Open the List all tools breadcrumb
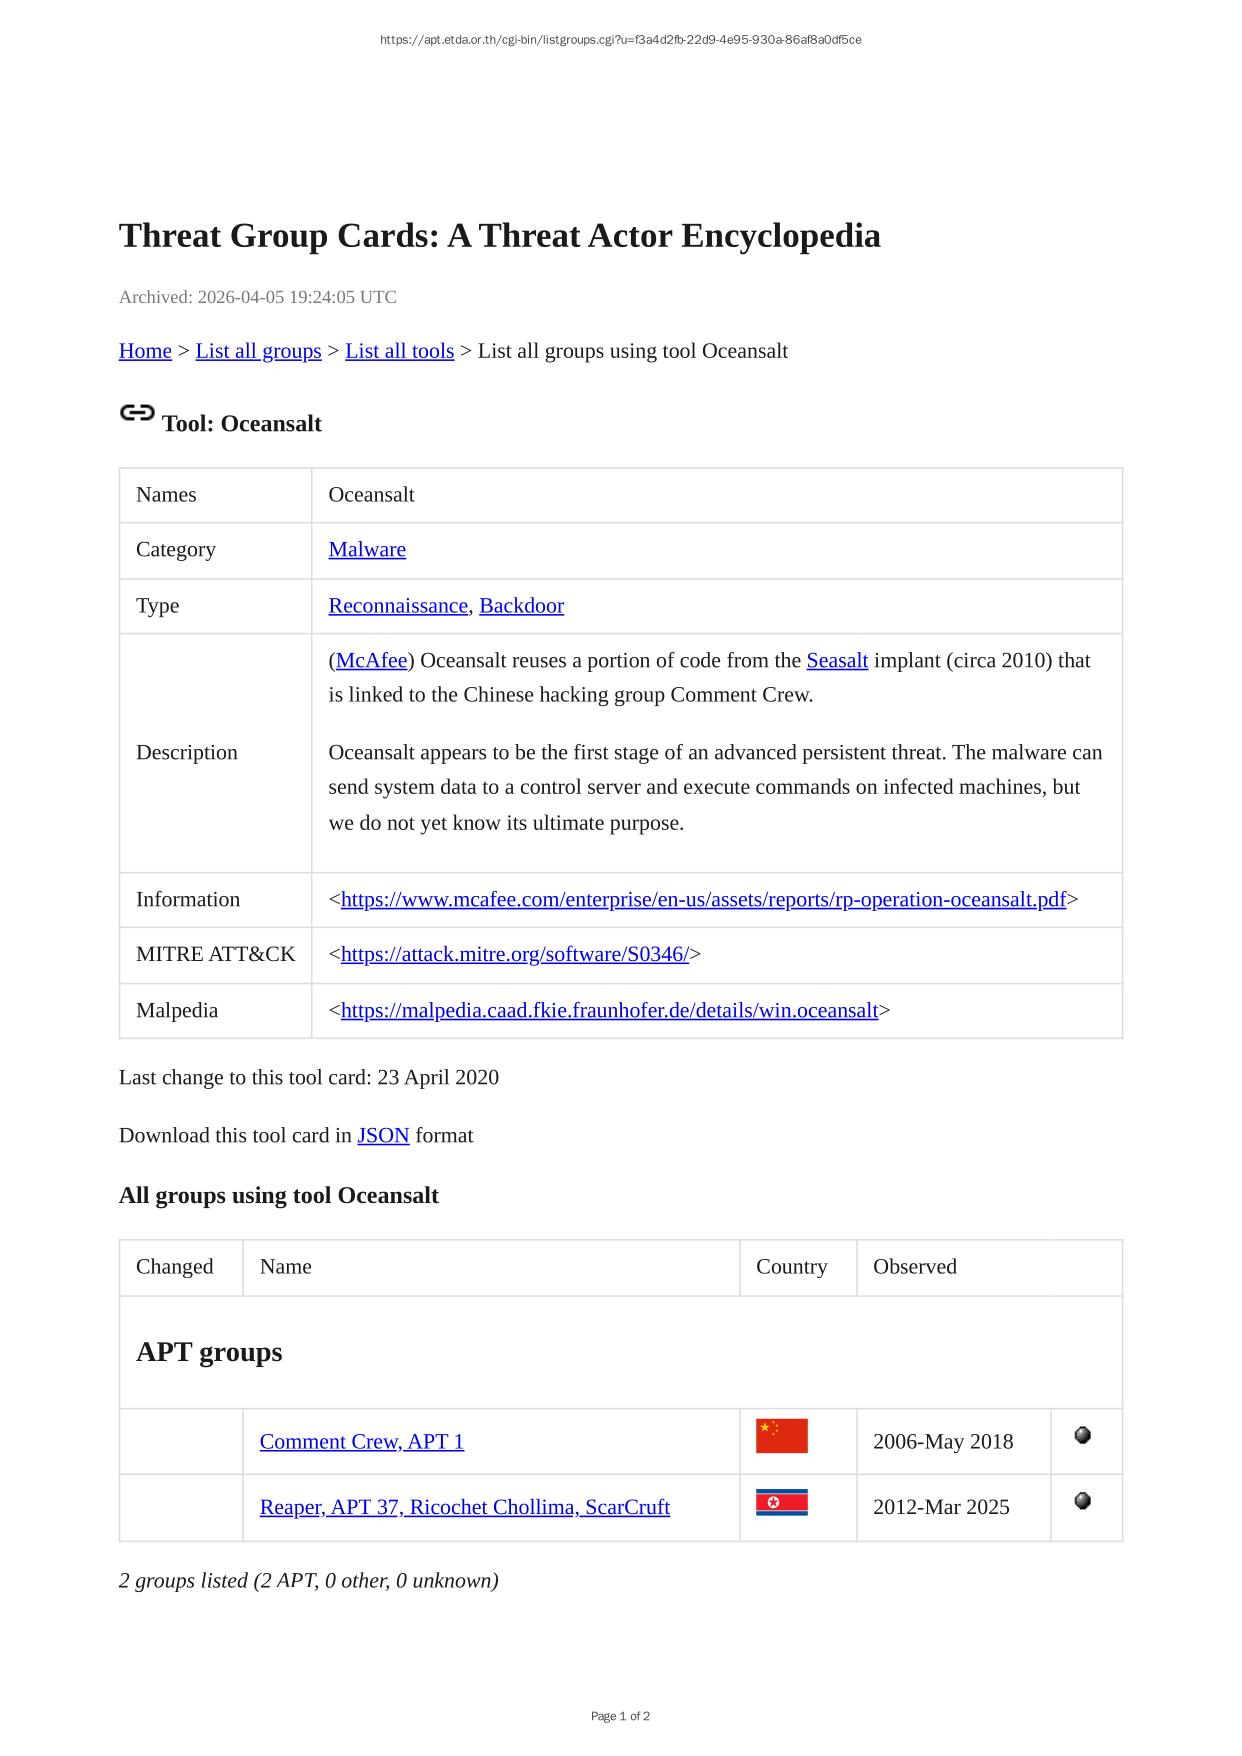Viewport: 1242px width, 1756px height. tap(399, 351)
